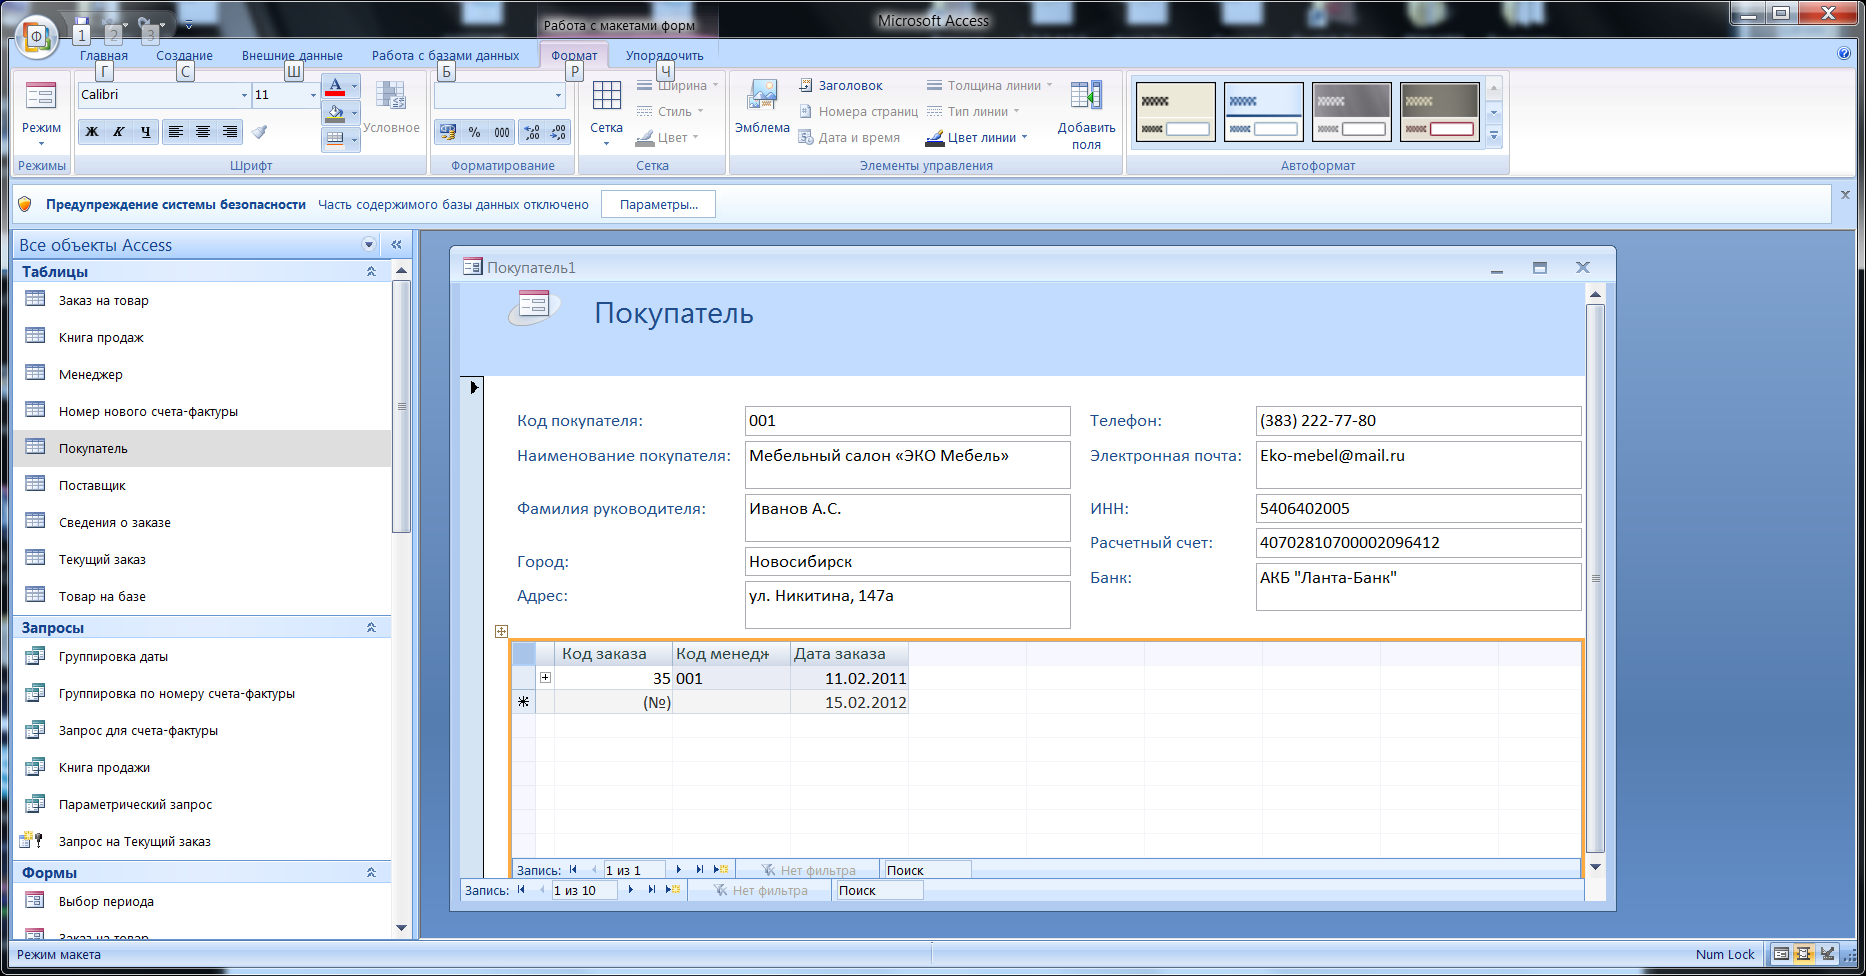Click the Параметры... security button
The image size is (1866, 976).
click(x=658, y=205)
